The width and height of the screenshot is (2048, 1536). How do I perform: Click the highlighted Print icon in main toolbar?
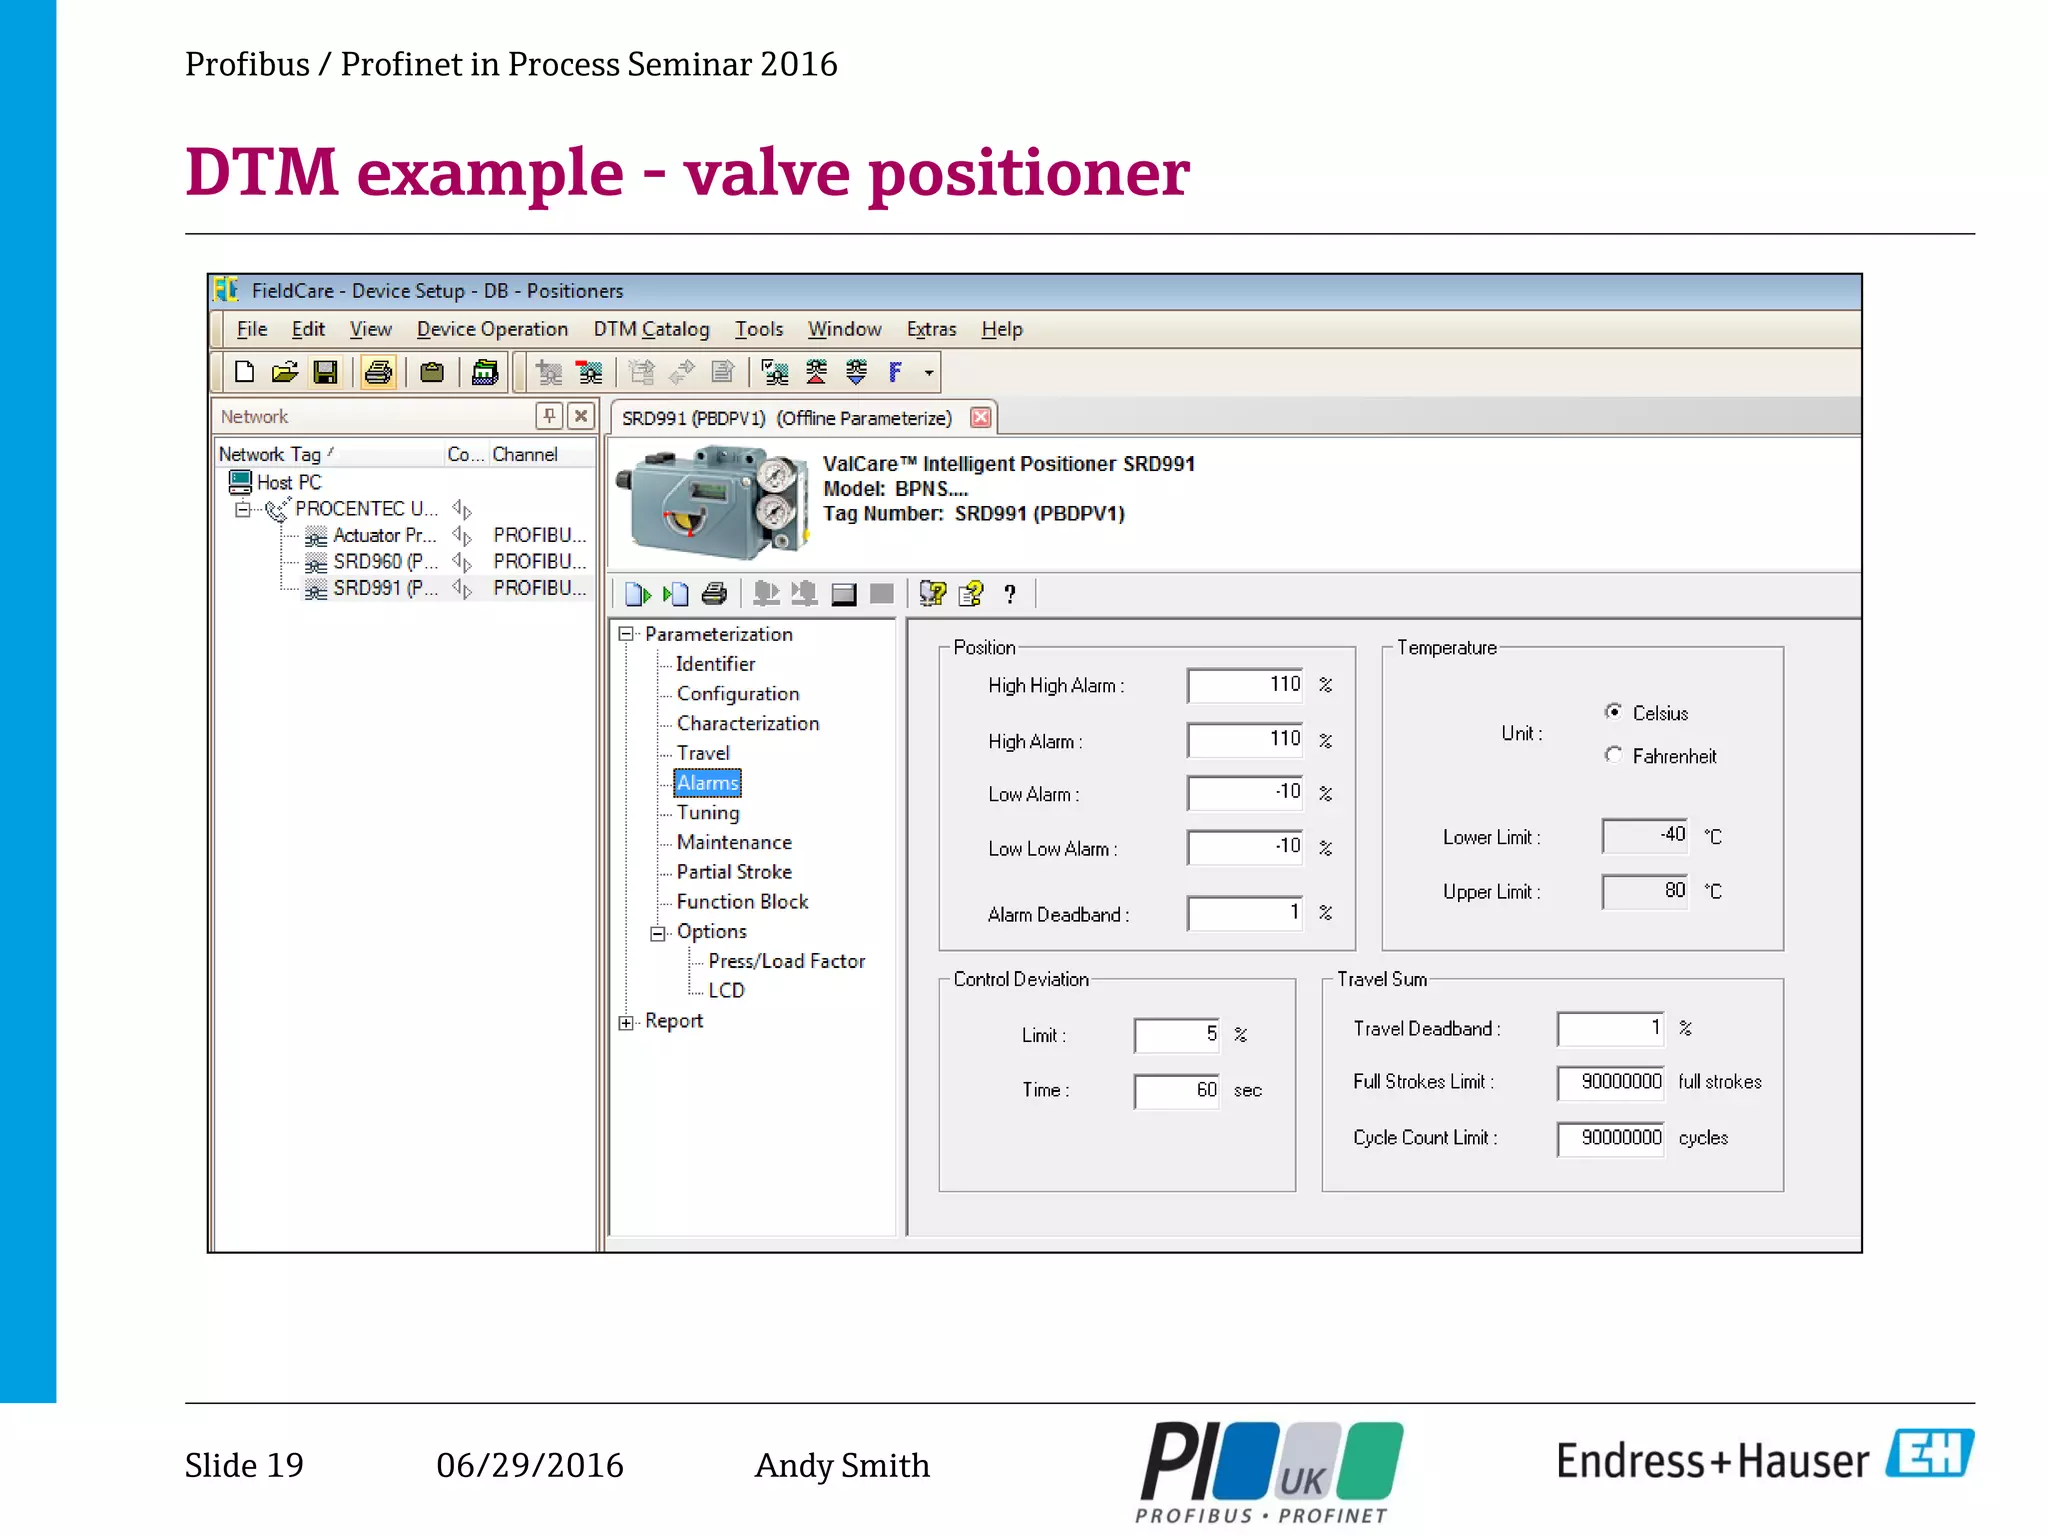(378, 372)
